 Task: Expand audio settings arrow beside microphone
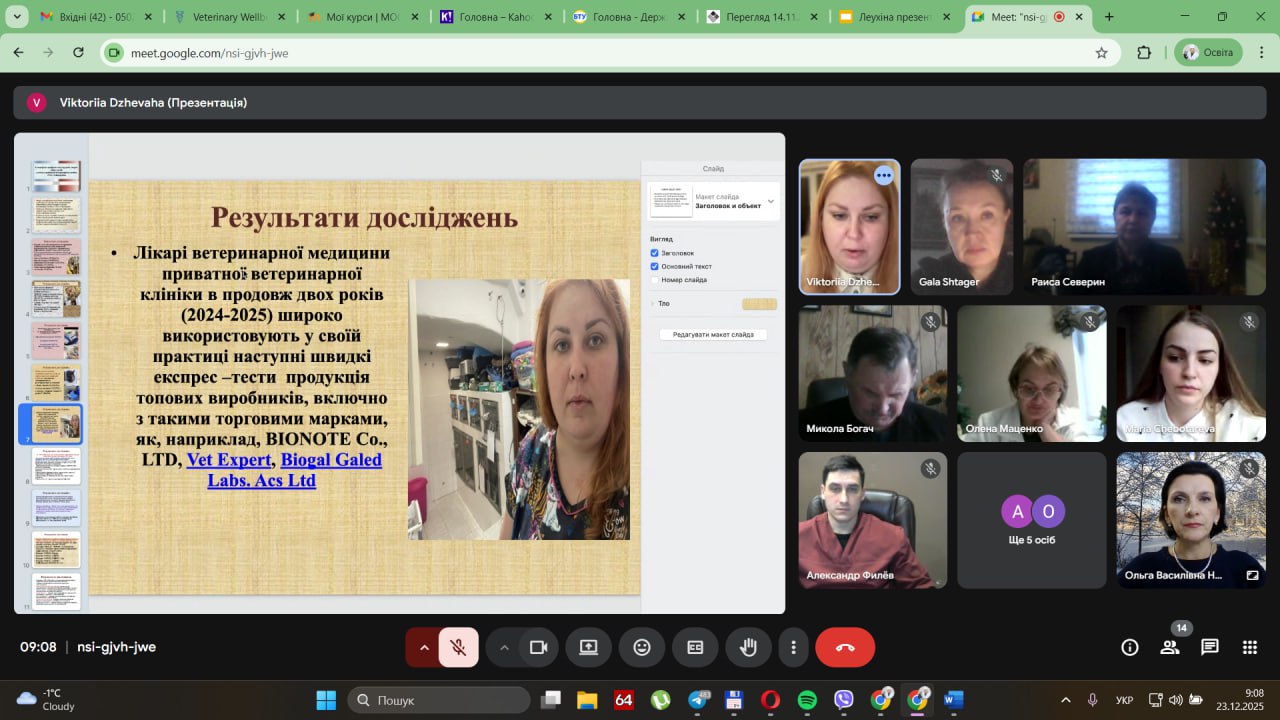(x=424, y=647)
